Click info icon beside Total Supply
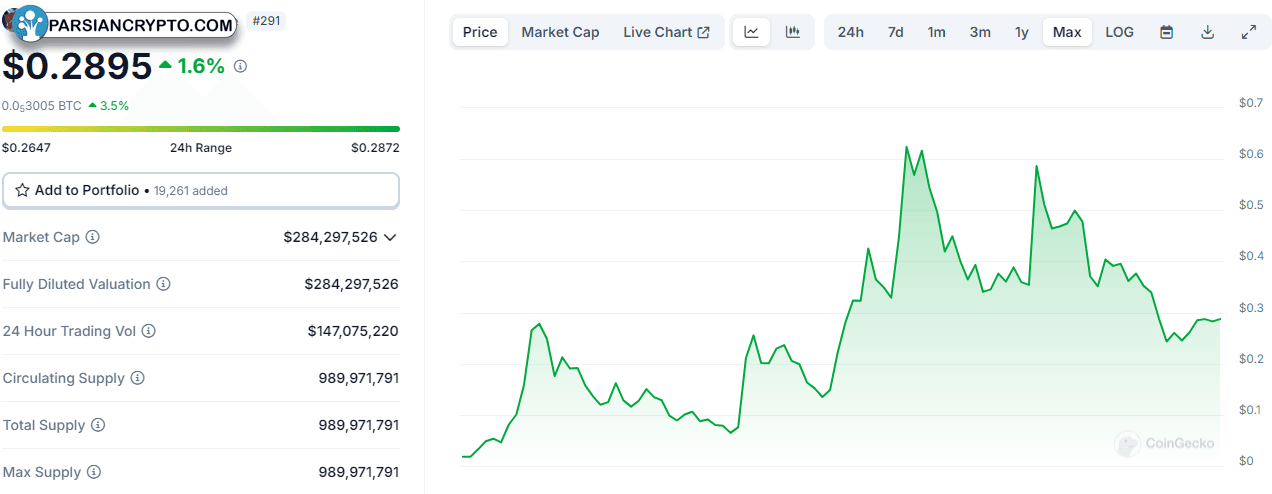 98,425
